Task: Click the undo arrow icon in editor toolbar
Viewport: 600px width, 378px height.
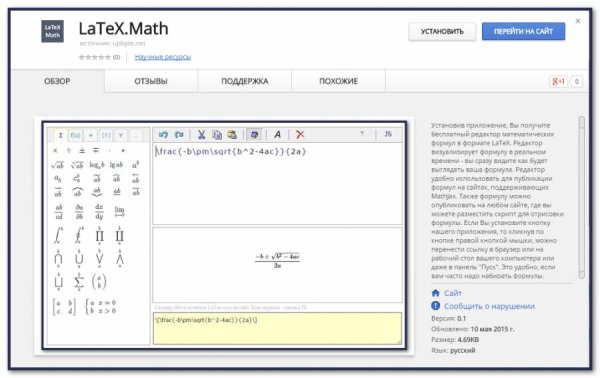Action: pyautogui.click(x=163, y=134)
